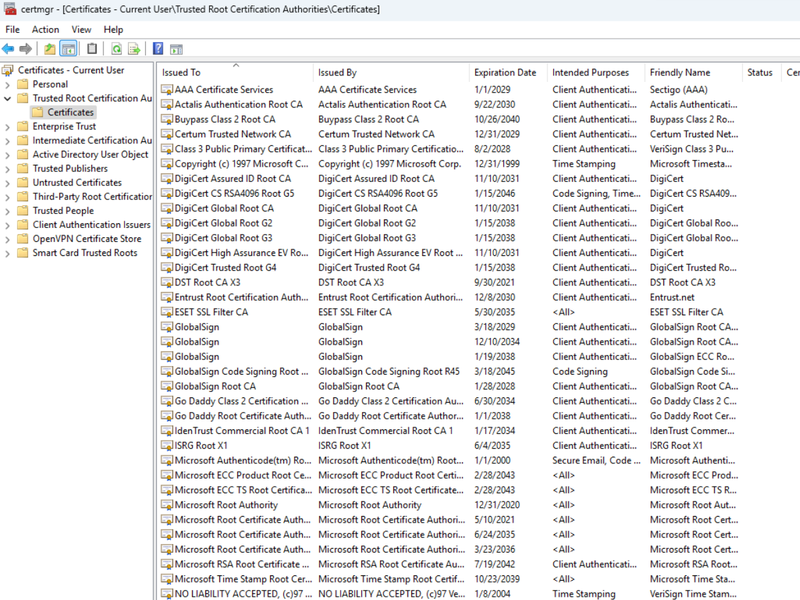
Task: Sort by Intended Purposes column header
Action: coord(595,72)
